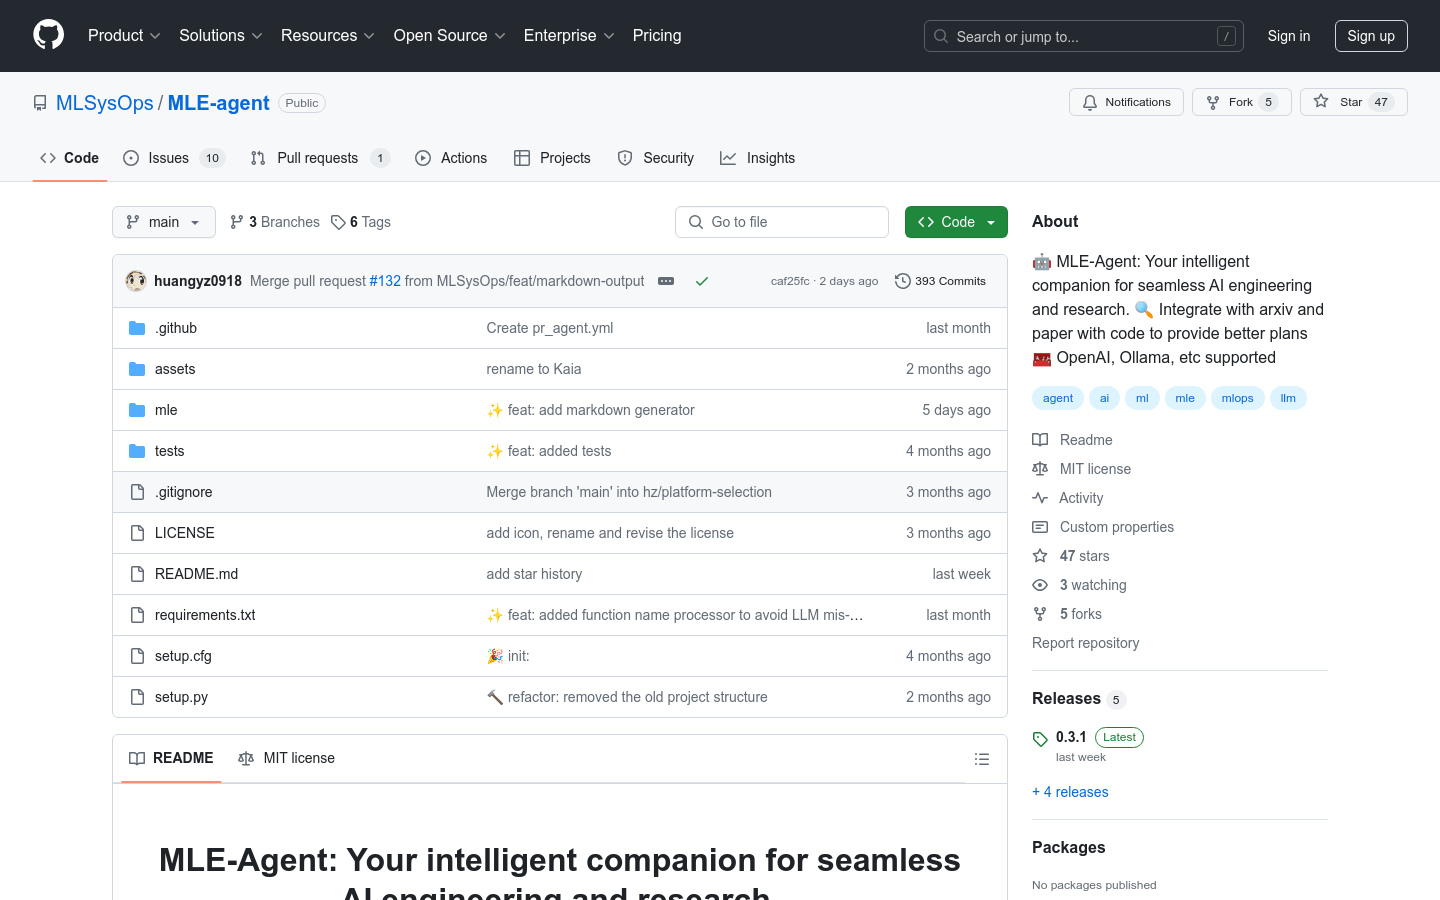Switch to the MIT license tab
Image resolution: width=1440 pixels, height=900 pixels.
click(286, 758)
